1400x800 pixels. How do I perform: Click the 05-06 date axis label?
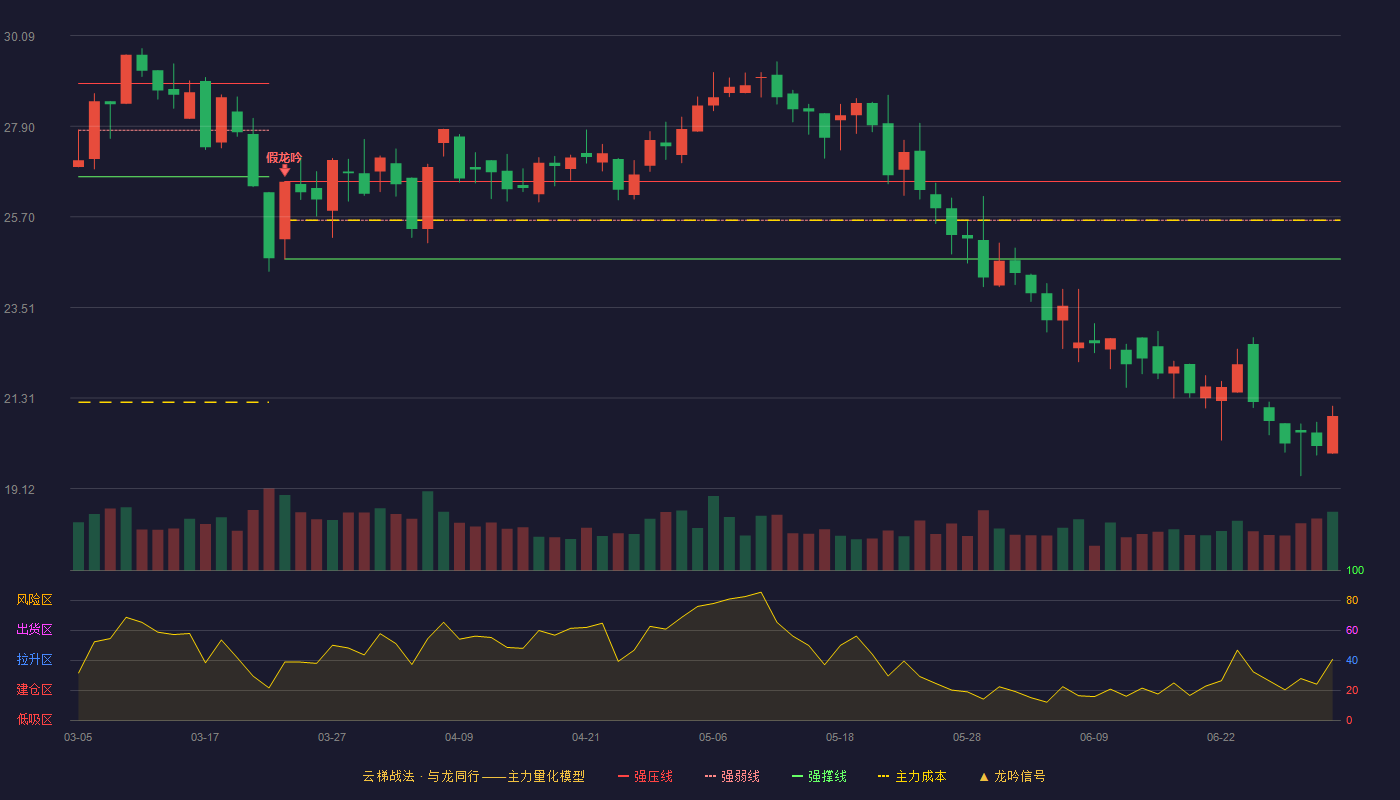point(713,737)
